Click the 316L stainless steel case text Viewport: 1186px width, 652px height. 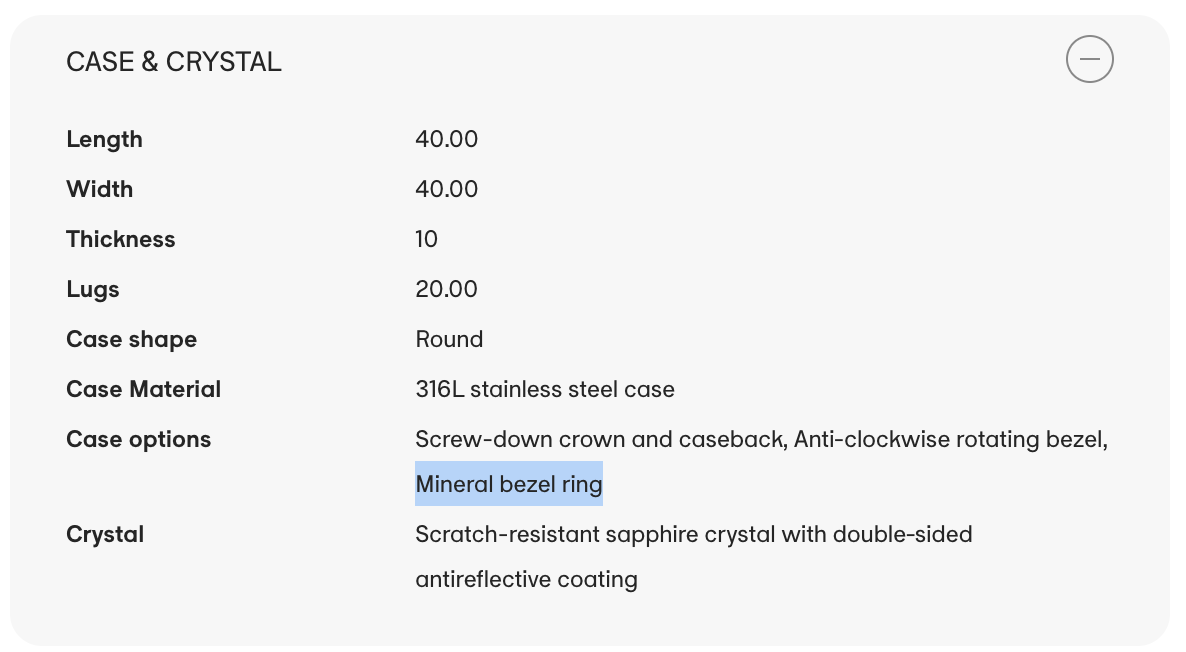(545, 389)
